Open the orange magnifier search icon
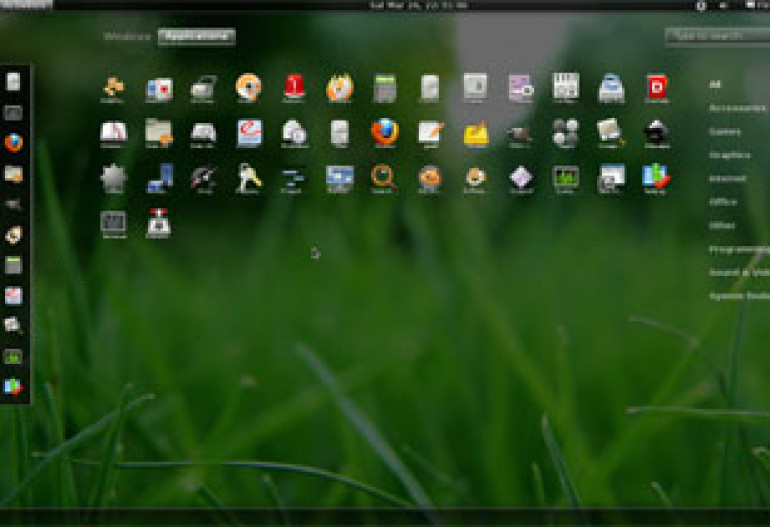Screen dimensions: 770x527 (383, 178)
